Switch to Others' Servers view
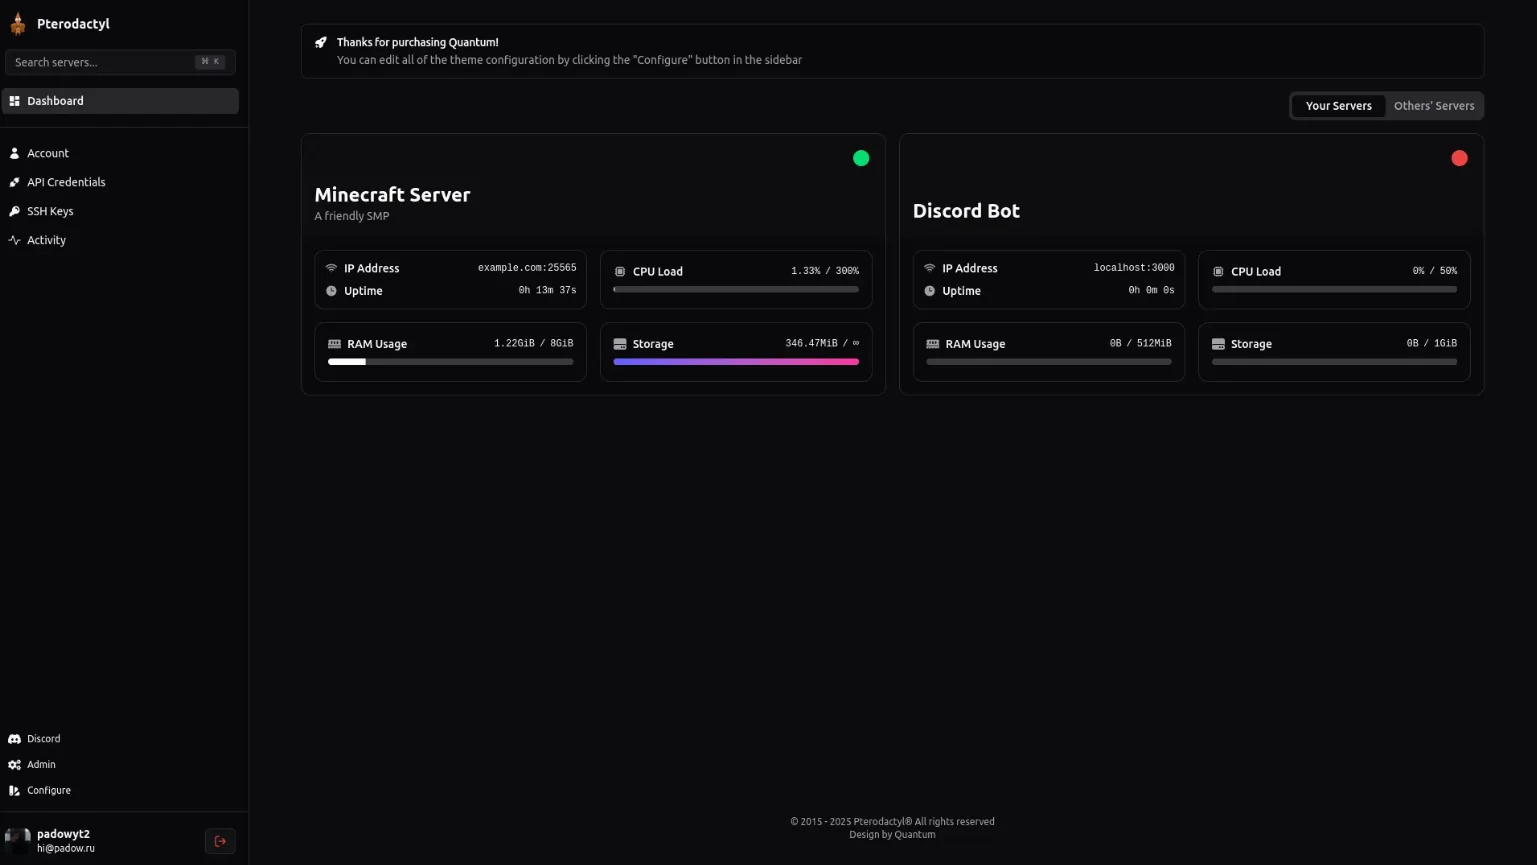The height and width of the screenshot is (865, 1537). point(1433,106)
